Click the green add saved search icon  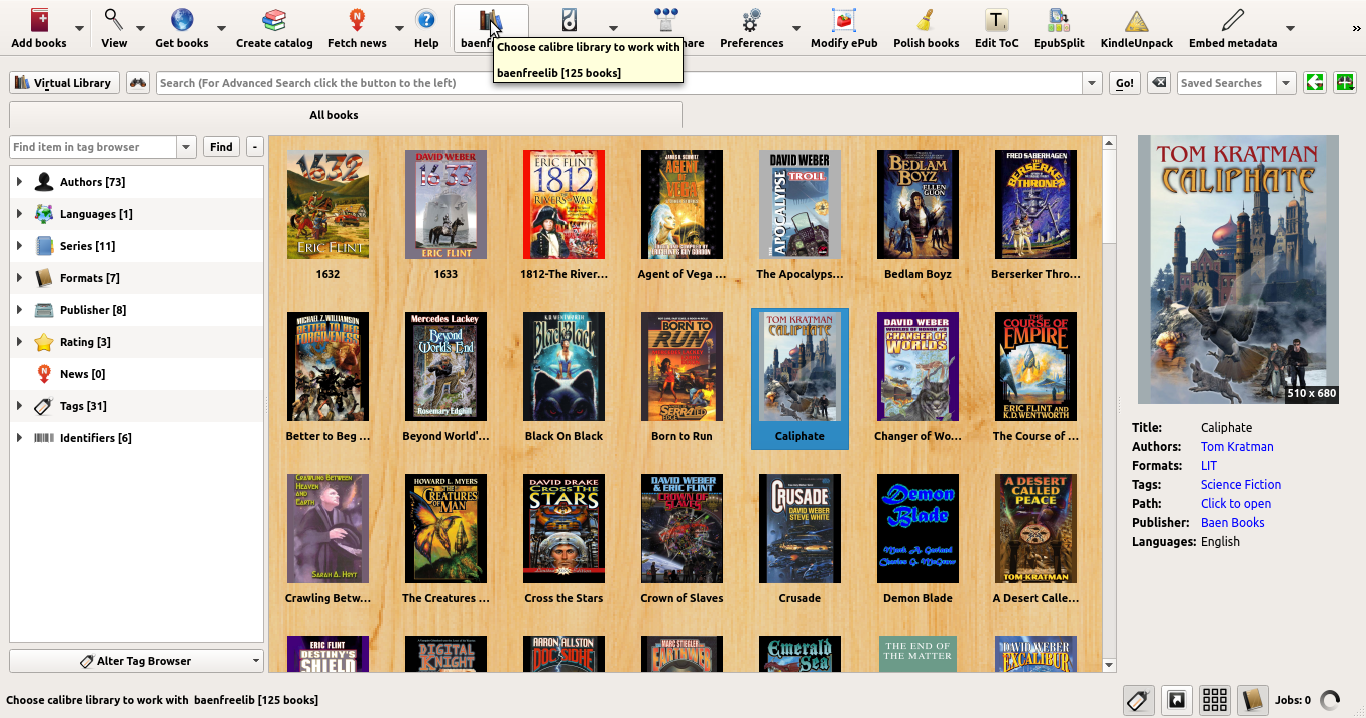click(1344, 83)
